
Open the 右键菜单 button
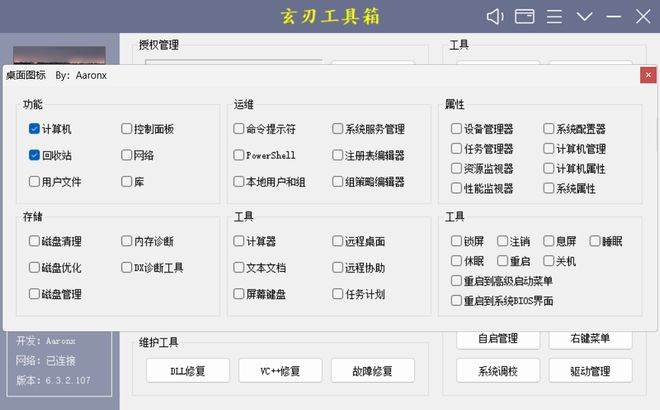point(591,339)
